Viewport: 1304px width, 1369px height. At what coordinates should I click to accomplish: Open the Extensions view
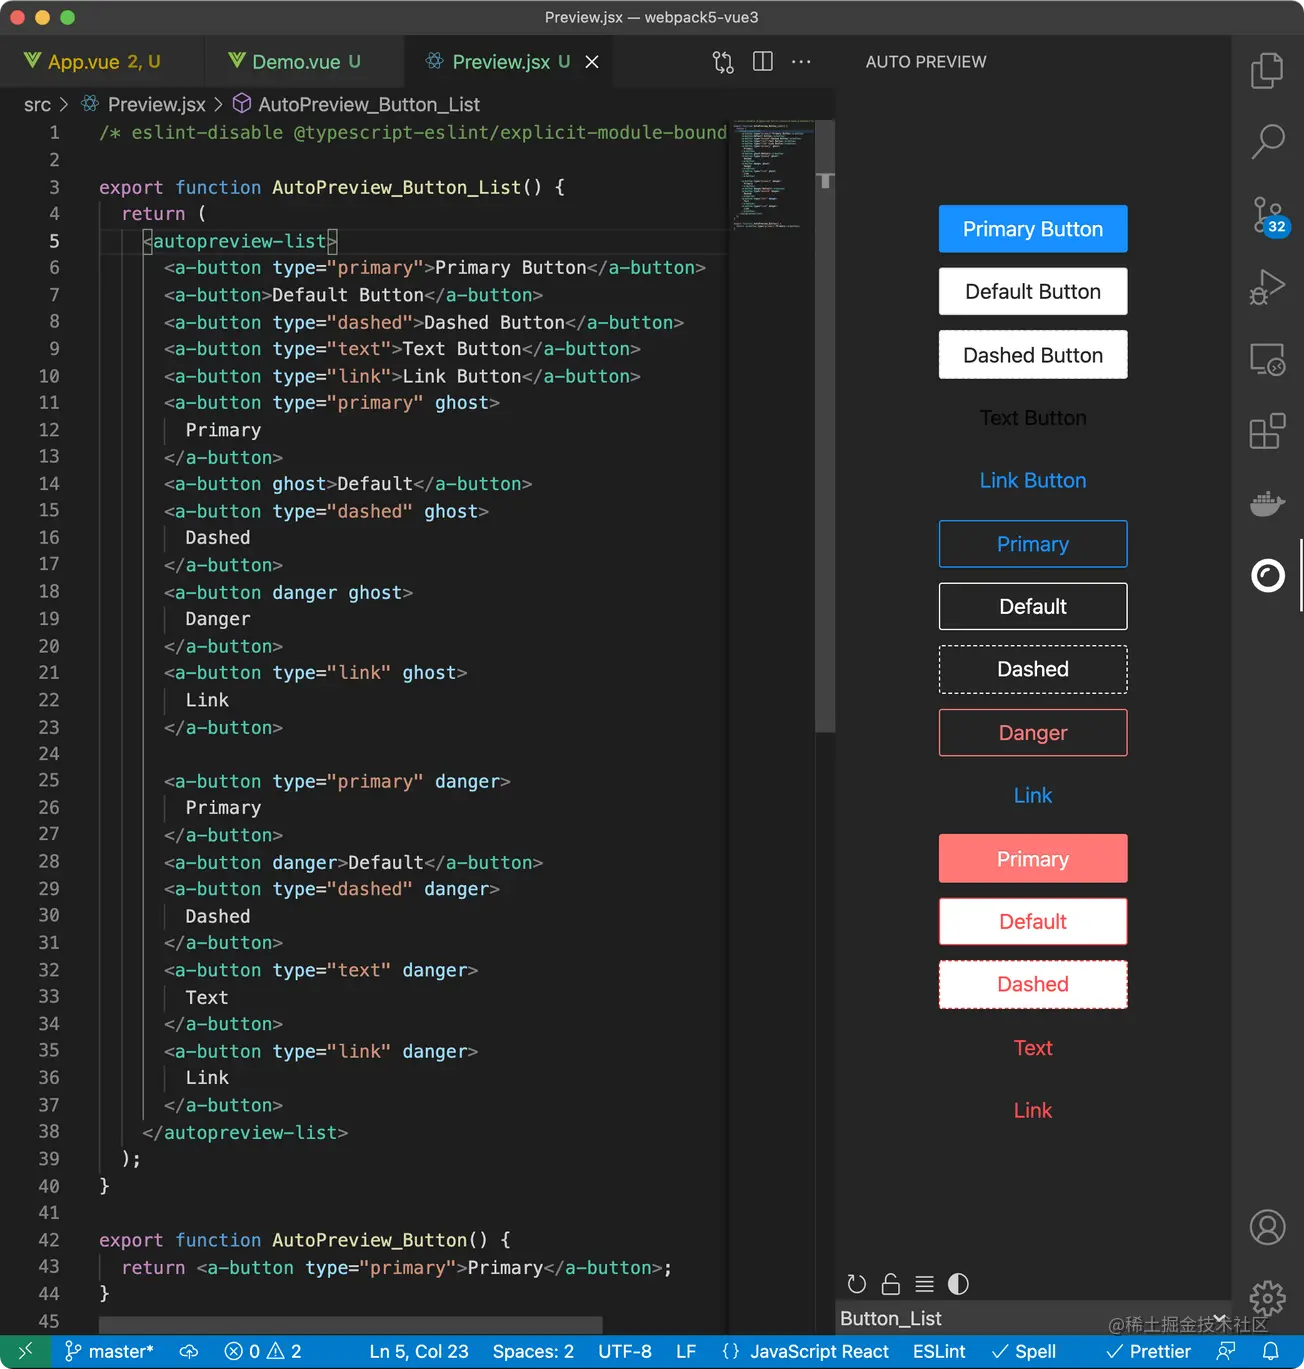(1267, 432)
